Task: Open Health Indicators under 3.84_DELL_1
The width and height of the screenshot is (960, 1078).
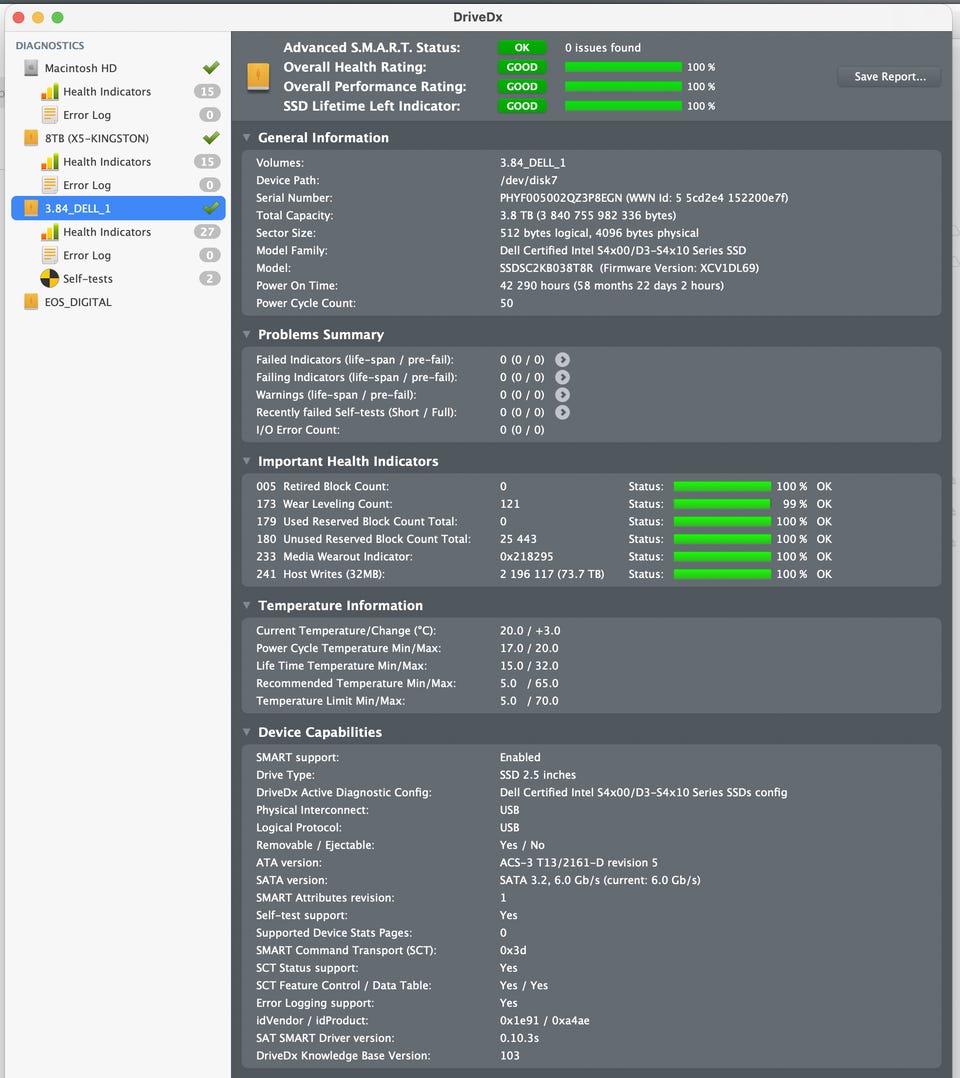Action: click(x=118, y=232)
